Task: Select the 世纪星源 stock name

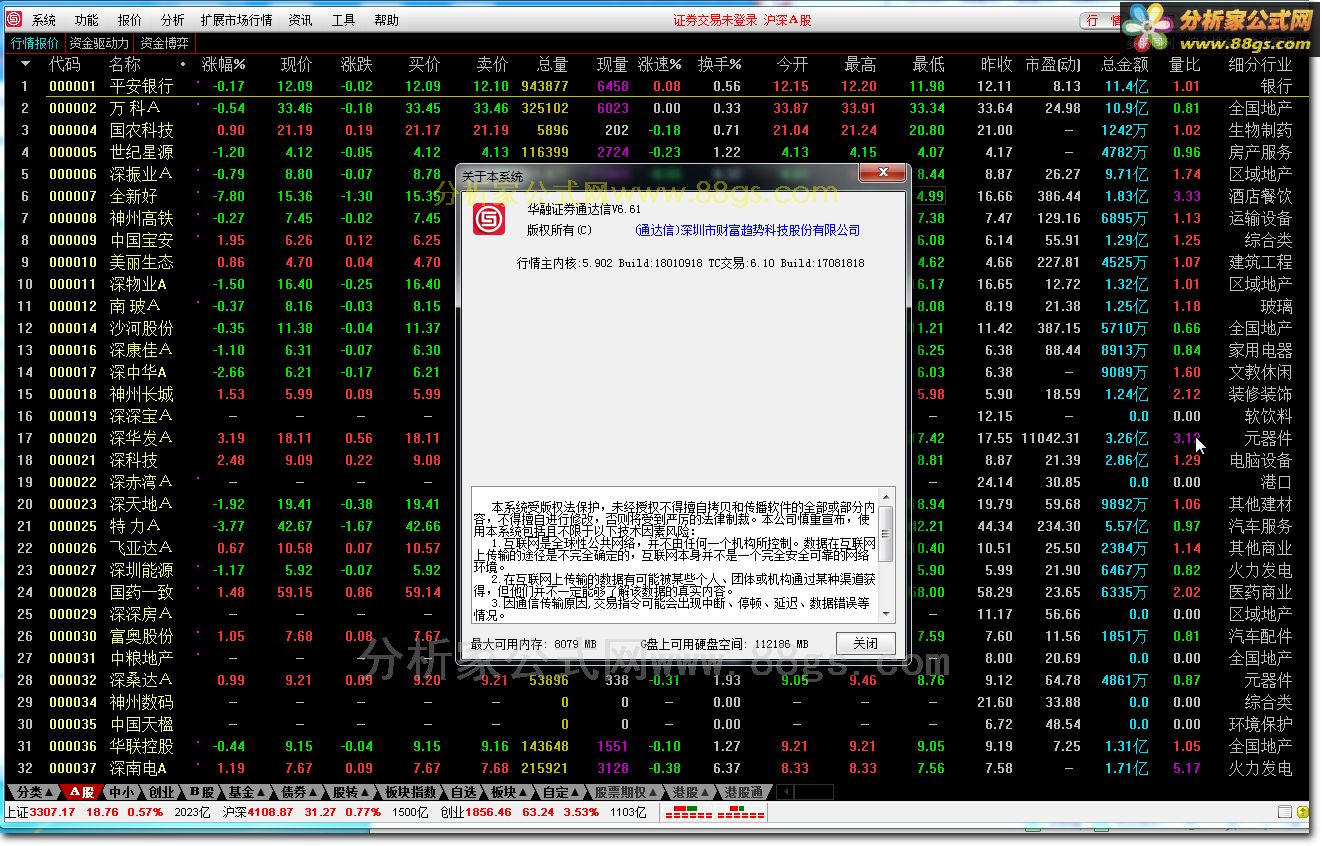Action: pyautogui.click(x=141, y=153)
